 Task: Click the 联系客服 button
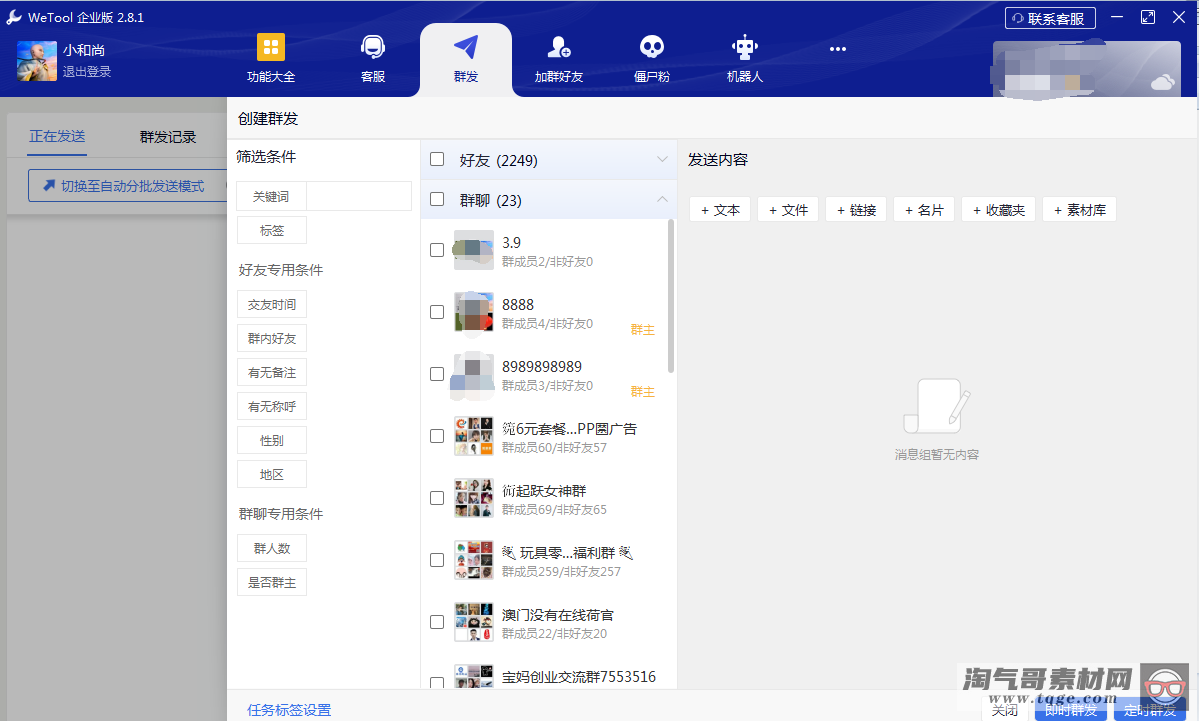click(x=1049, y=18)
